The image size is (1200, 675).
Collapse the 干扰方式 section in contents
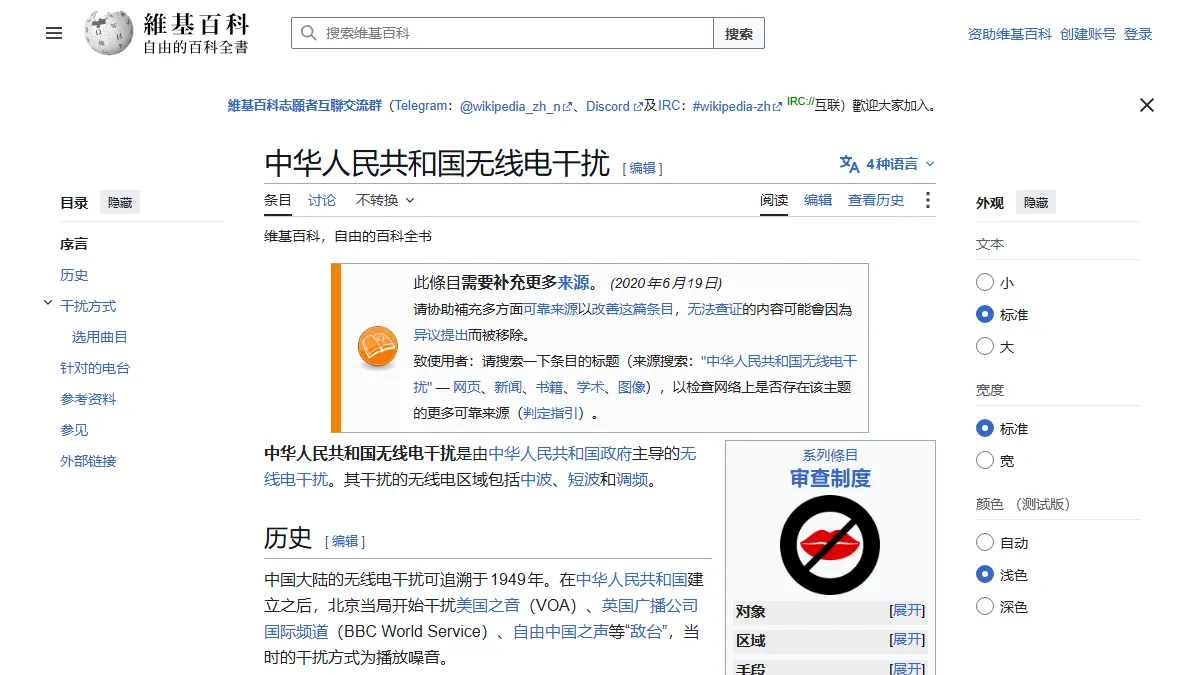(x=48, y=304)
